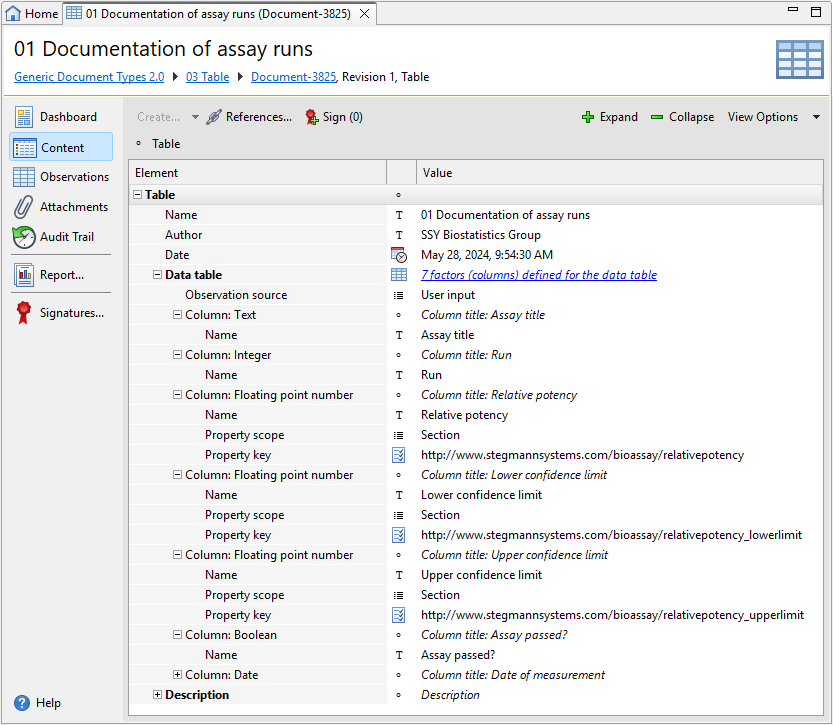
Task: Open Signatures red seal icon
Action: point(23,313)
